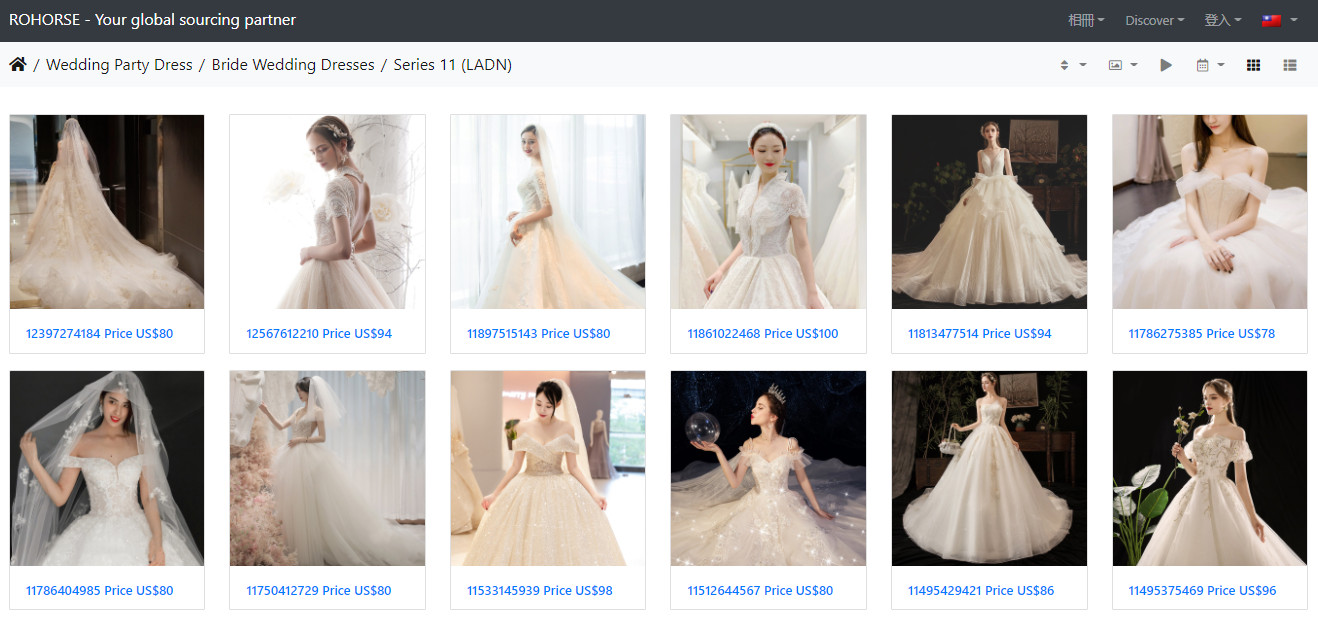Screen dimensions: 1318x618
Task: Open product link 11861022468 Price US$100
Action: coord(762,334)
